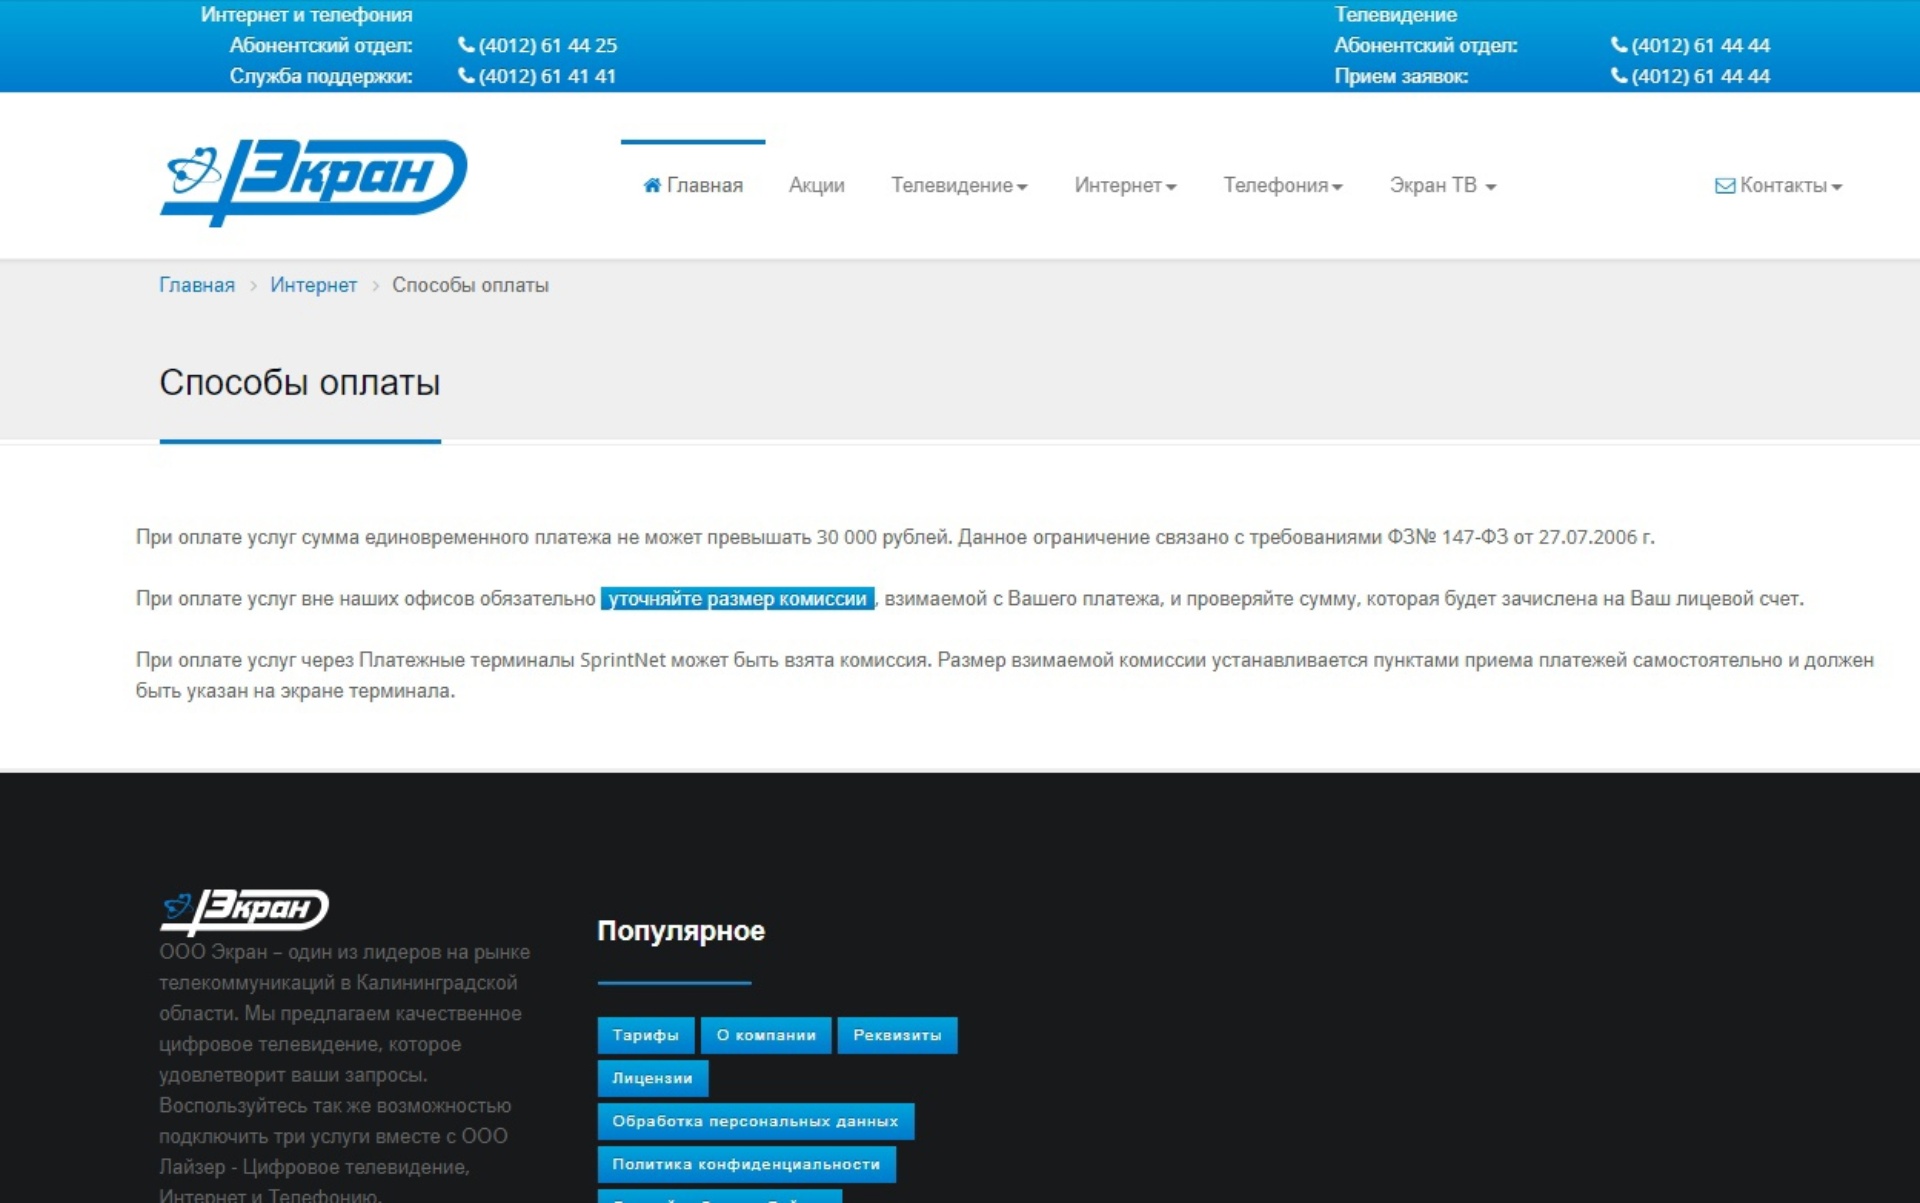
Task: Click the уточняйте размер комиссии link
Action: coord(738,598)
